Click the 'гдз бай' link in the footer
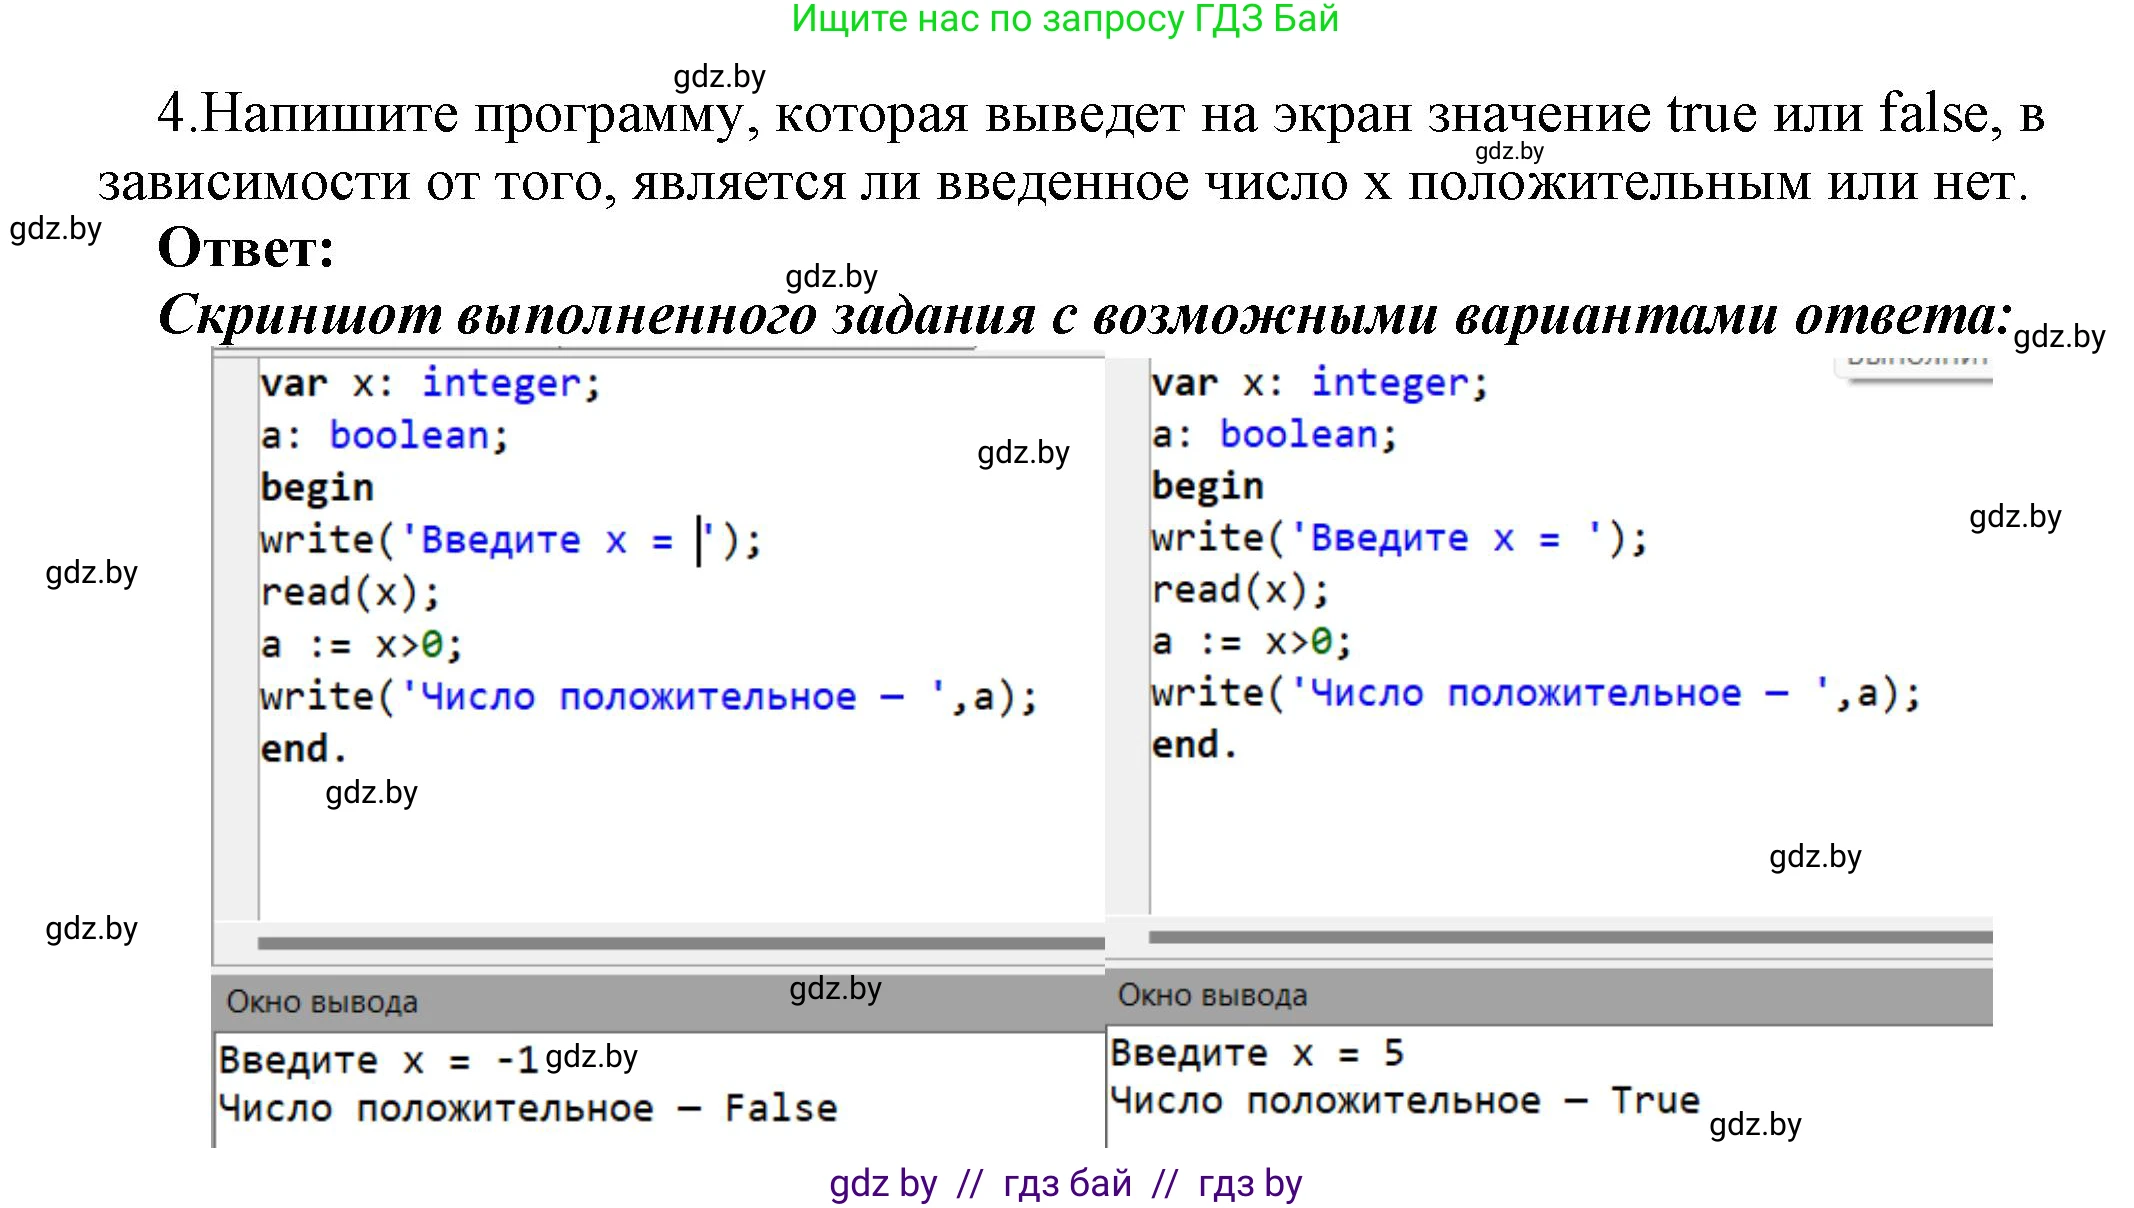This screenshot has width=2134, height=1208. (1067, 1183)
